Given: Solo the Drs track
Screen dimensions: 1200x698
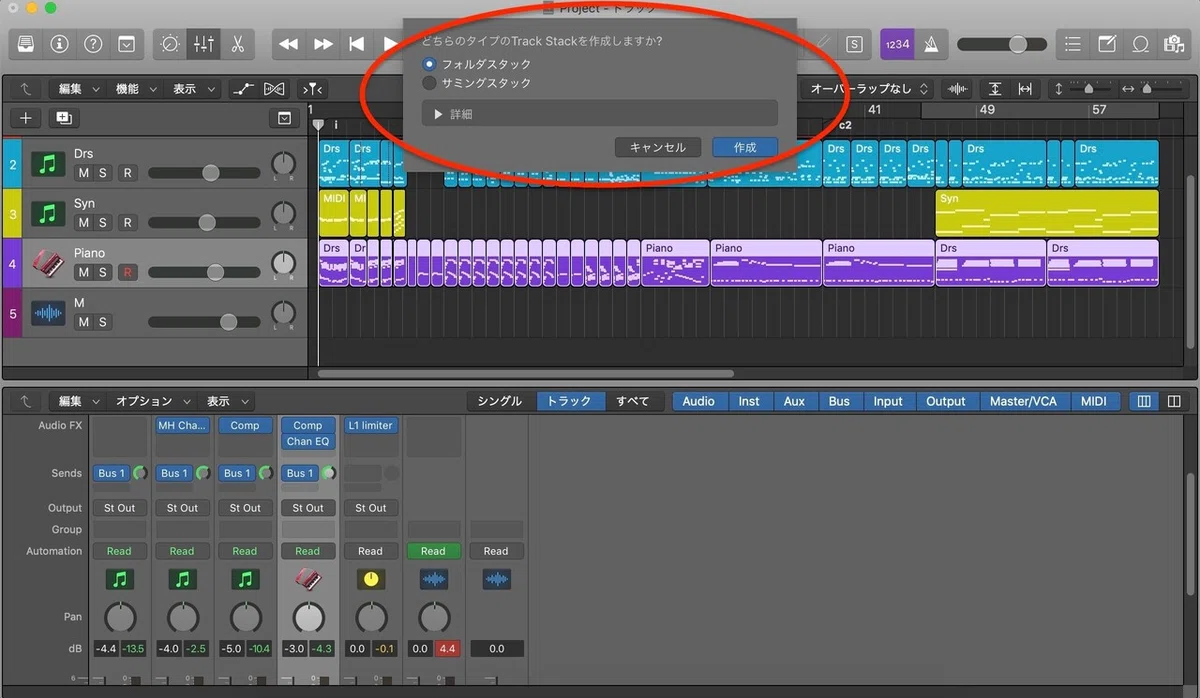Looking at the screenshot, I should point(103,173).
